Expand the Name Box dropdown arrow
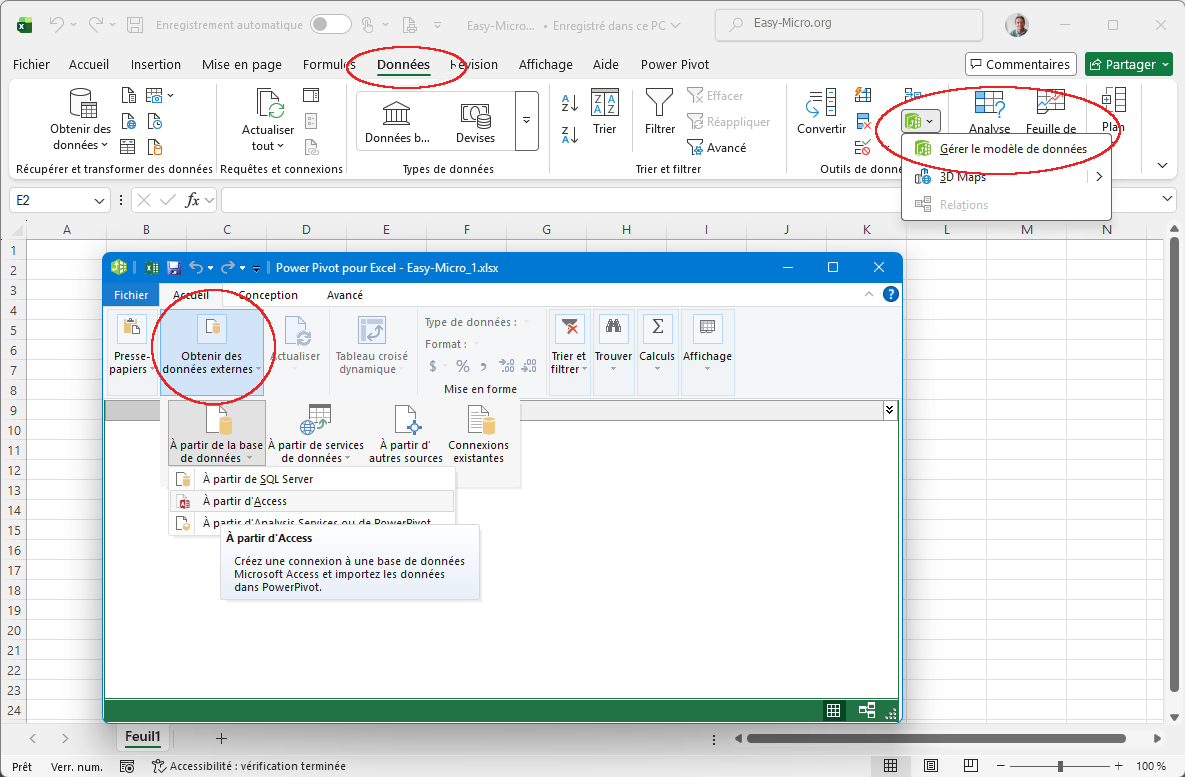Screen dimensions: 1185x777 100,200
